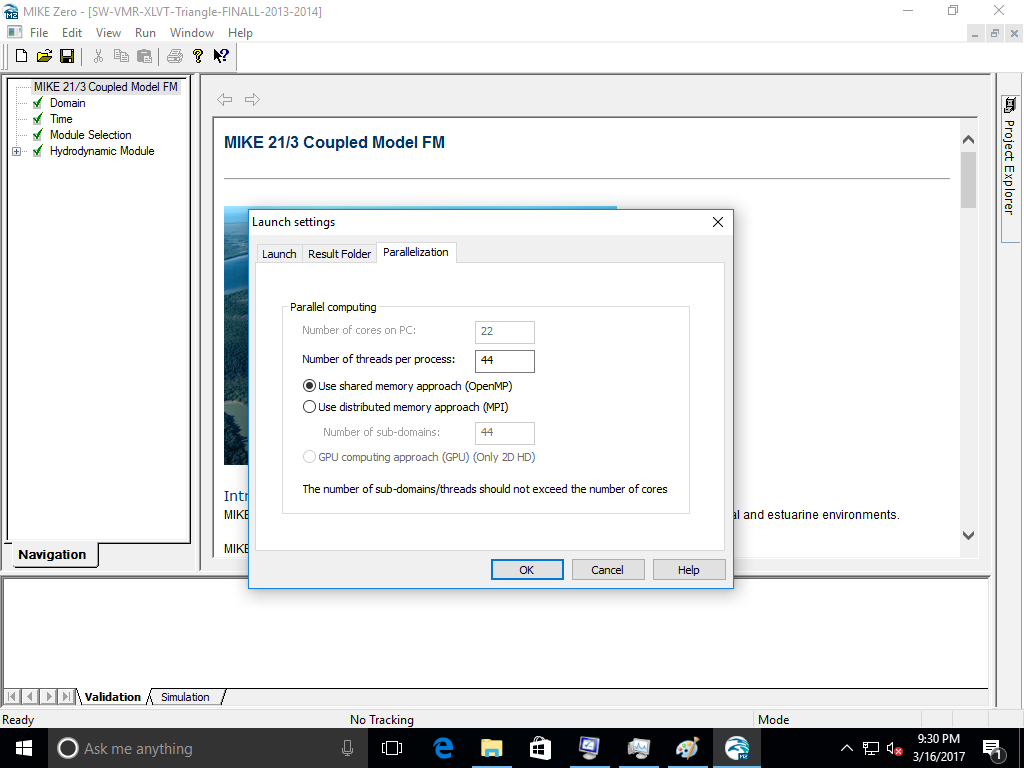Go forward with the right arrow icon
The height and width of the screenshot is (768, 1024).
252,99
